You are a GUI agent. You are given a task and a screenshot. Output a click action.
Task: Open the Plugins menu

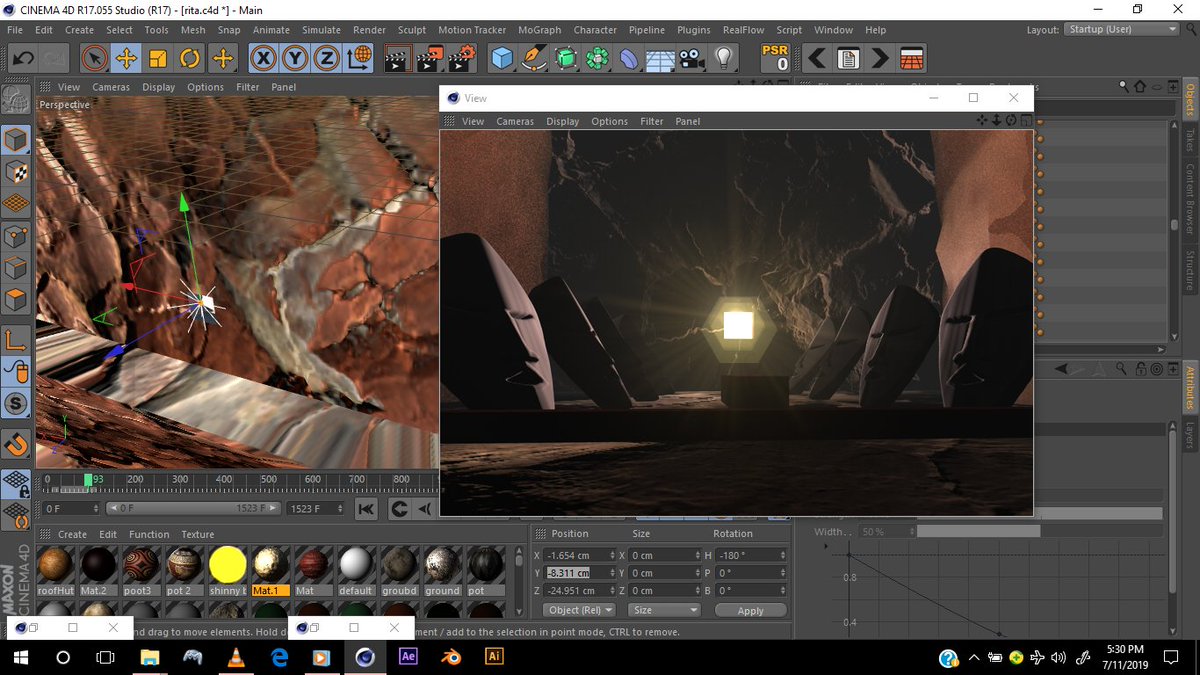(694, 30)
